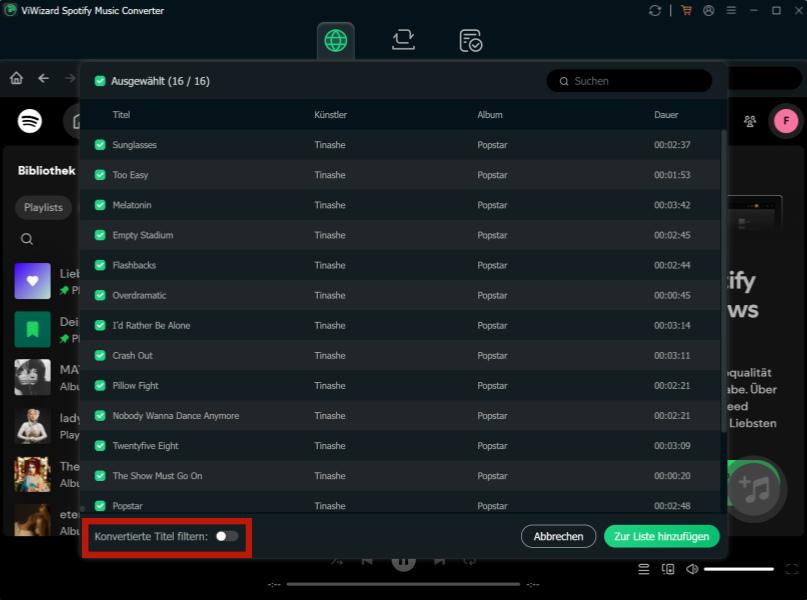The height and width of the screenshot is (600, 807).
Task: Uncheck the Crash Out track checkbox
Action: coord(100,356)
